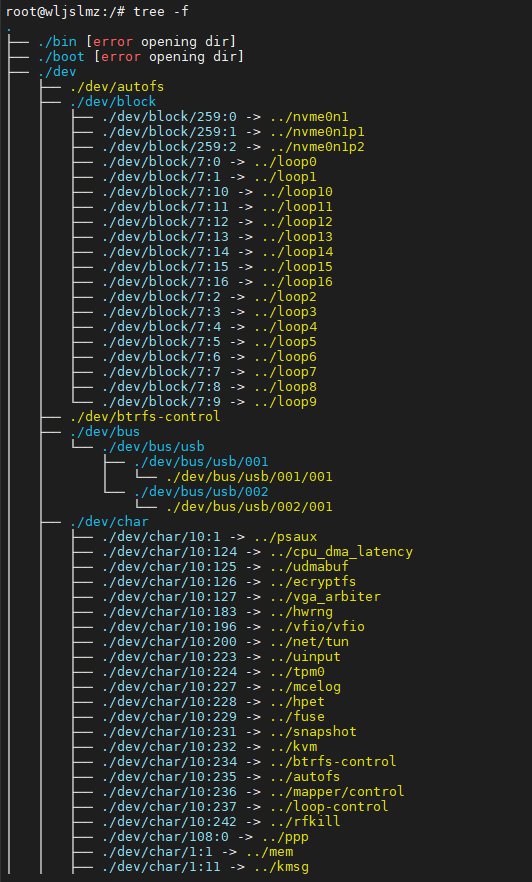This screenshot has width=532, height=882.
Task: Click ./dev/autofs device entry
Action: pyautogui.click(x=117, y=87)
